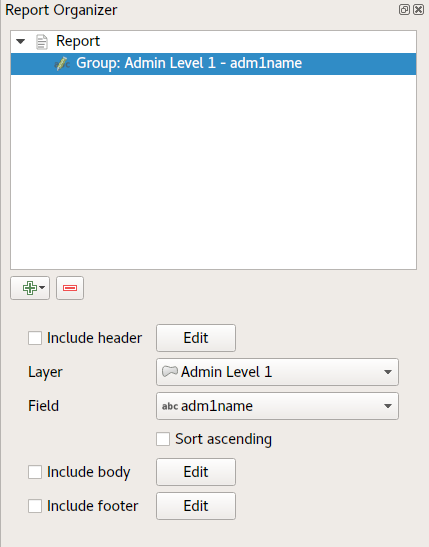Viewport: 429px width, 547px height.
Task: Click the field group icon beside Group row
Action: (62, 64)
